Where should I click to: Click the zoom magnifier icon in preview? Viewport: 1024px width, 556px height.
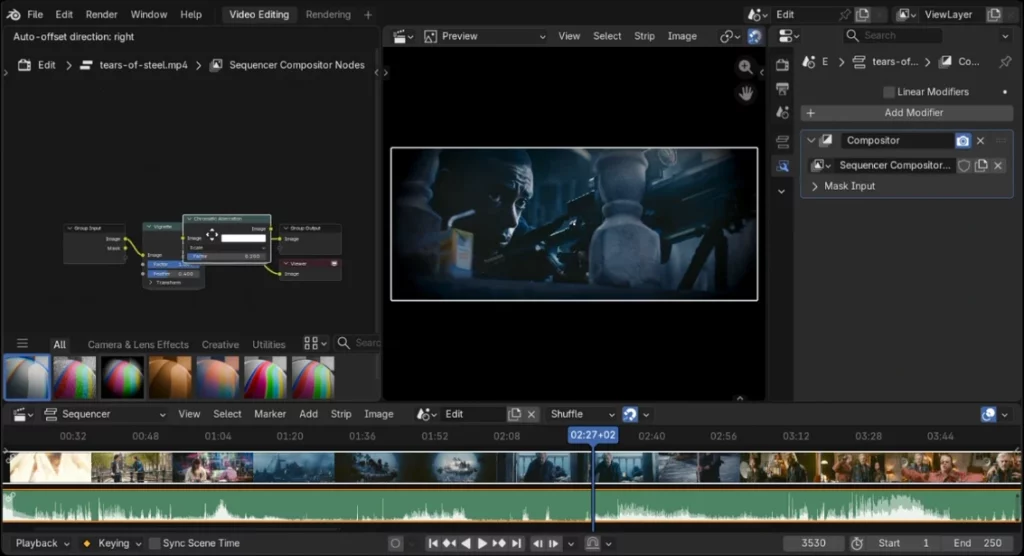tap(745, 67)
